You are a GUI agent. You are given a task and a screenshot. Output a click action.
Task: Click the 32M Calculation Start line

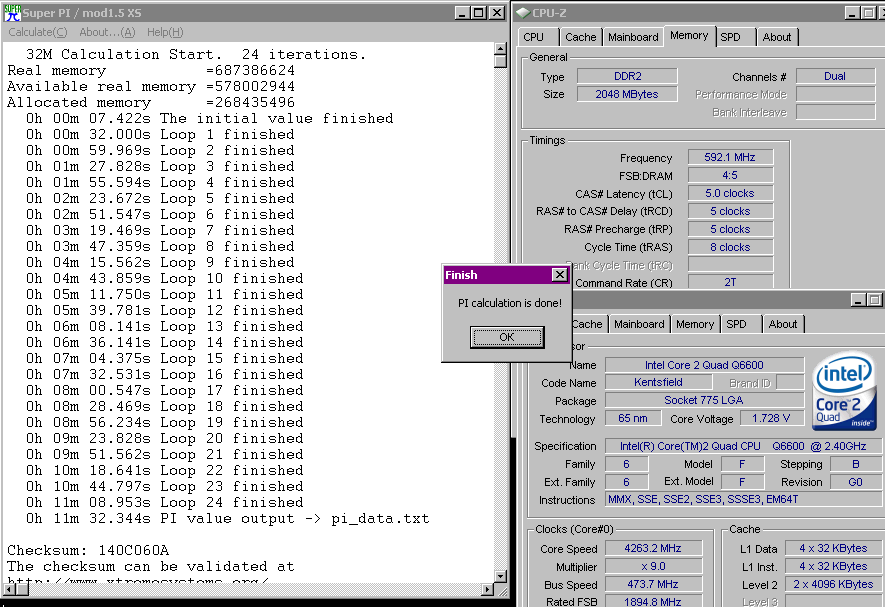point(196,55)
